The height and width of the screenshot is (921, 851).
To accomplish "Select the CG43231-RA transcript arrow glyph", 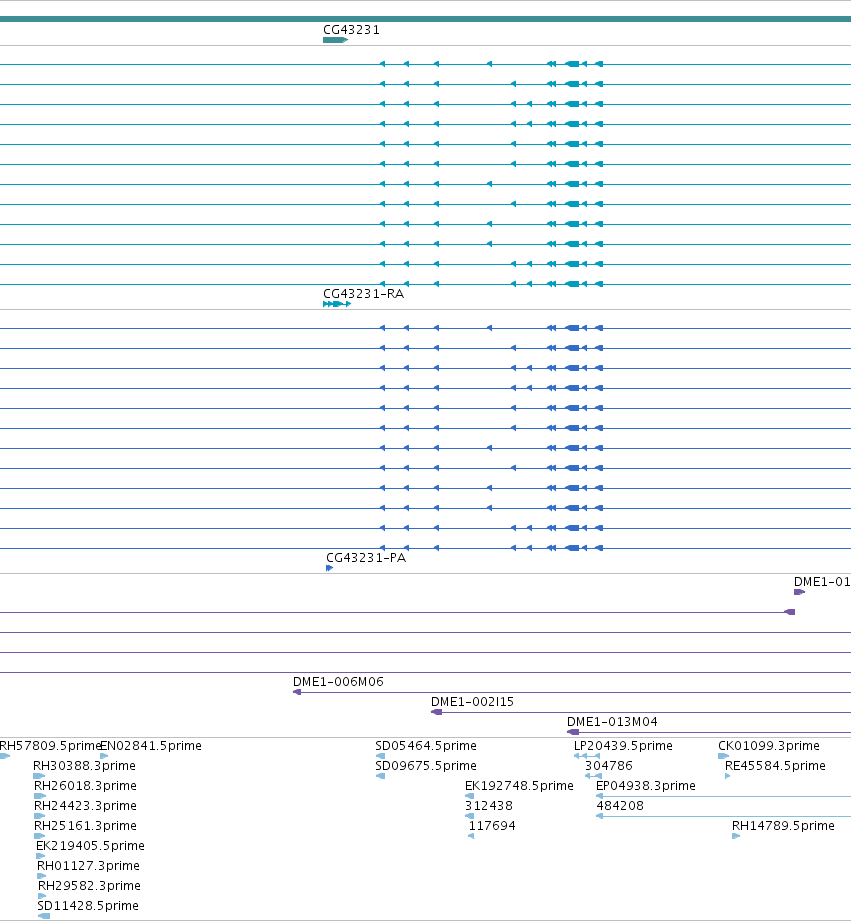I will [337, 304].
